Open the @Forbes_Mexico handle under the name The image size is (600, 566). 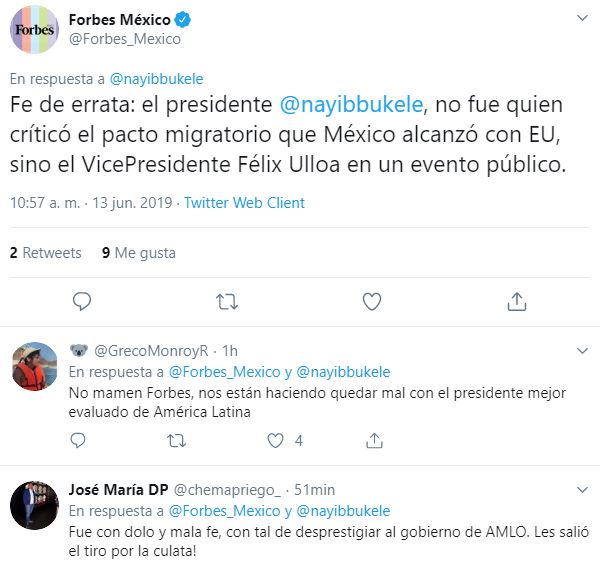[124, 39]
